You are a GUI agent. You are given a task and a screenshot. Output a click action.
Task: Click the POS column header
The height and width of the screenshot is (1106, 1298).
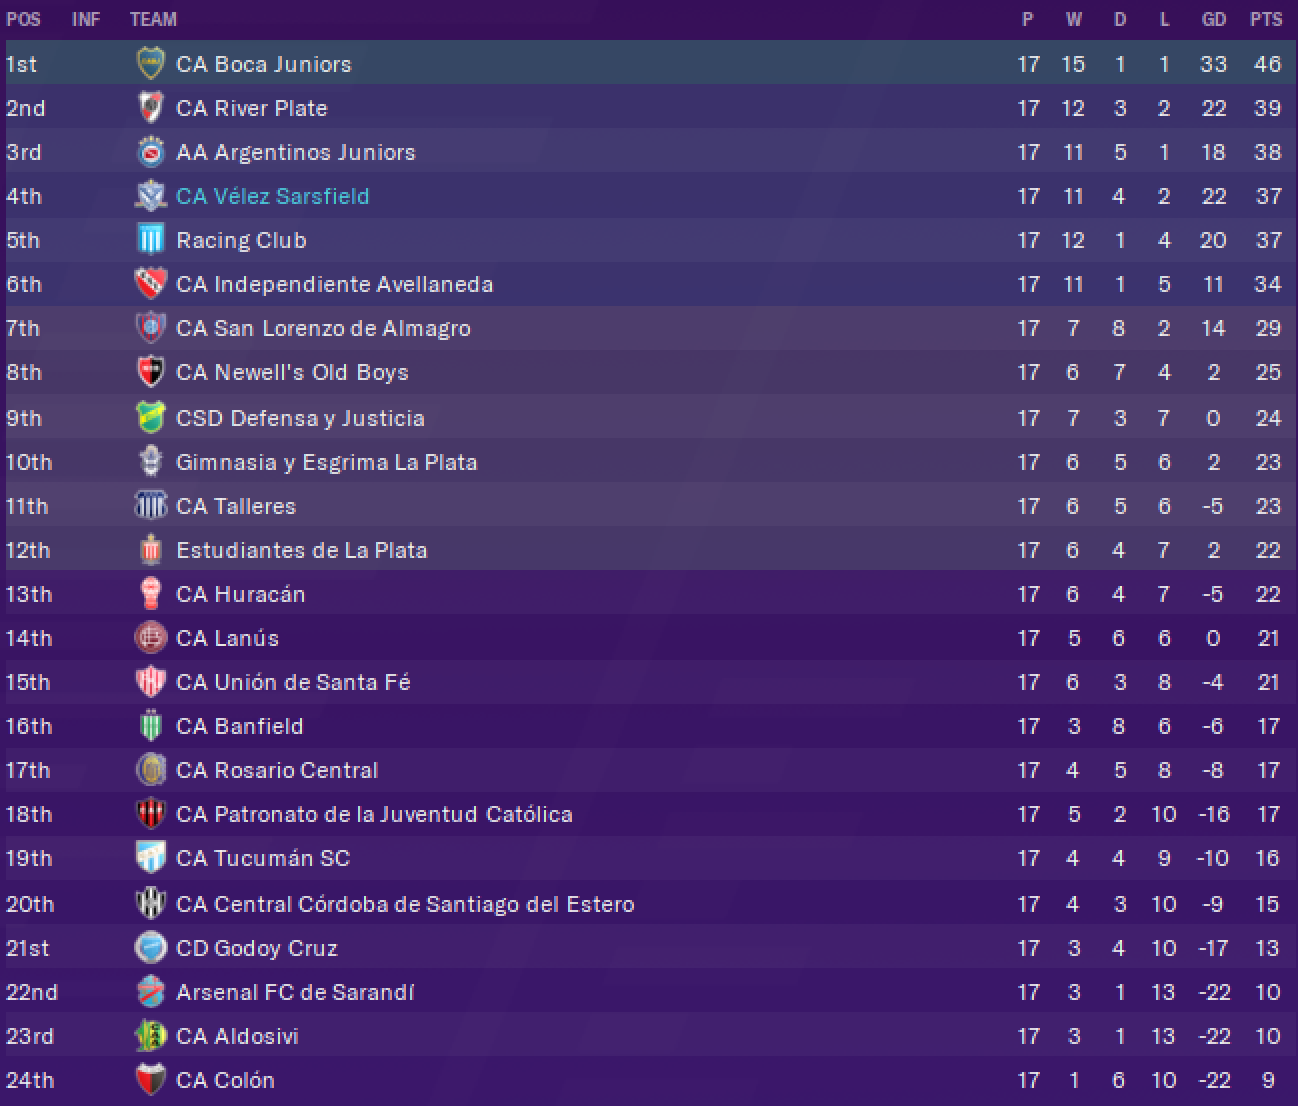coord(23,19)
